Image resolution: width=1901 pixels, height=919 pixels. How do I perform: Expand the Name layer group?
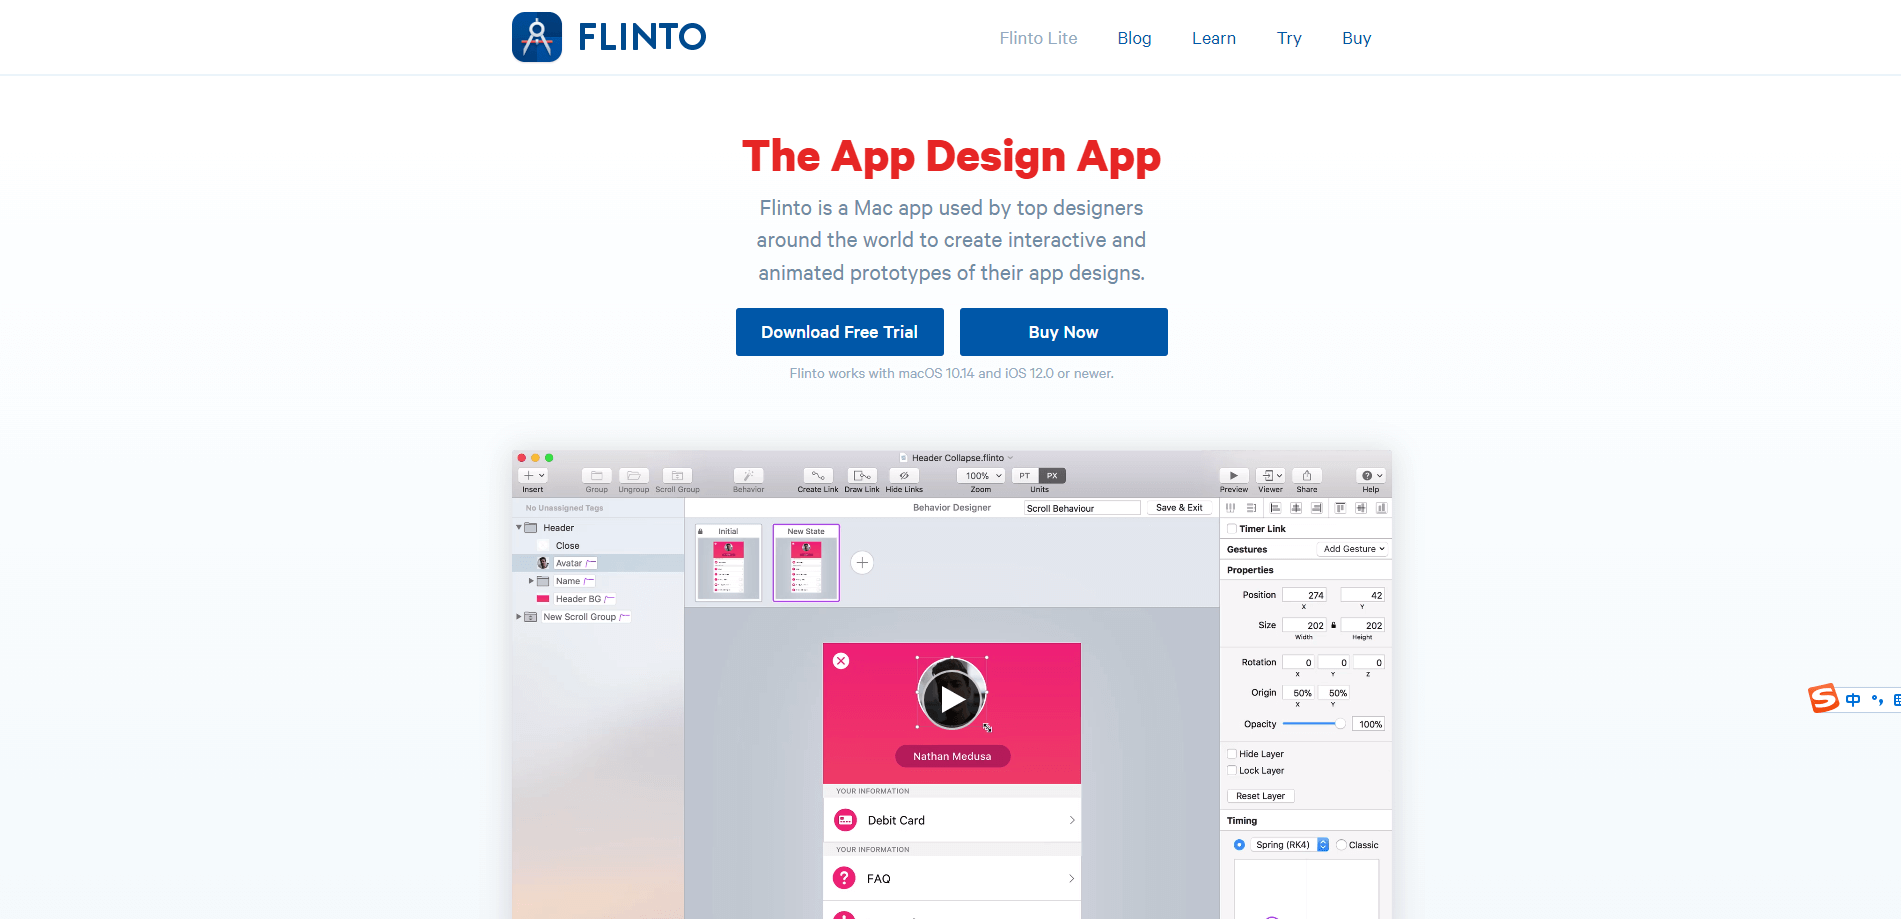click(x=531, y=581)
